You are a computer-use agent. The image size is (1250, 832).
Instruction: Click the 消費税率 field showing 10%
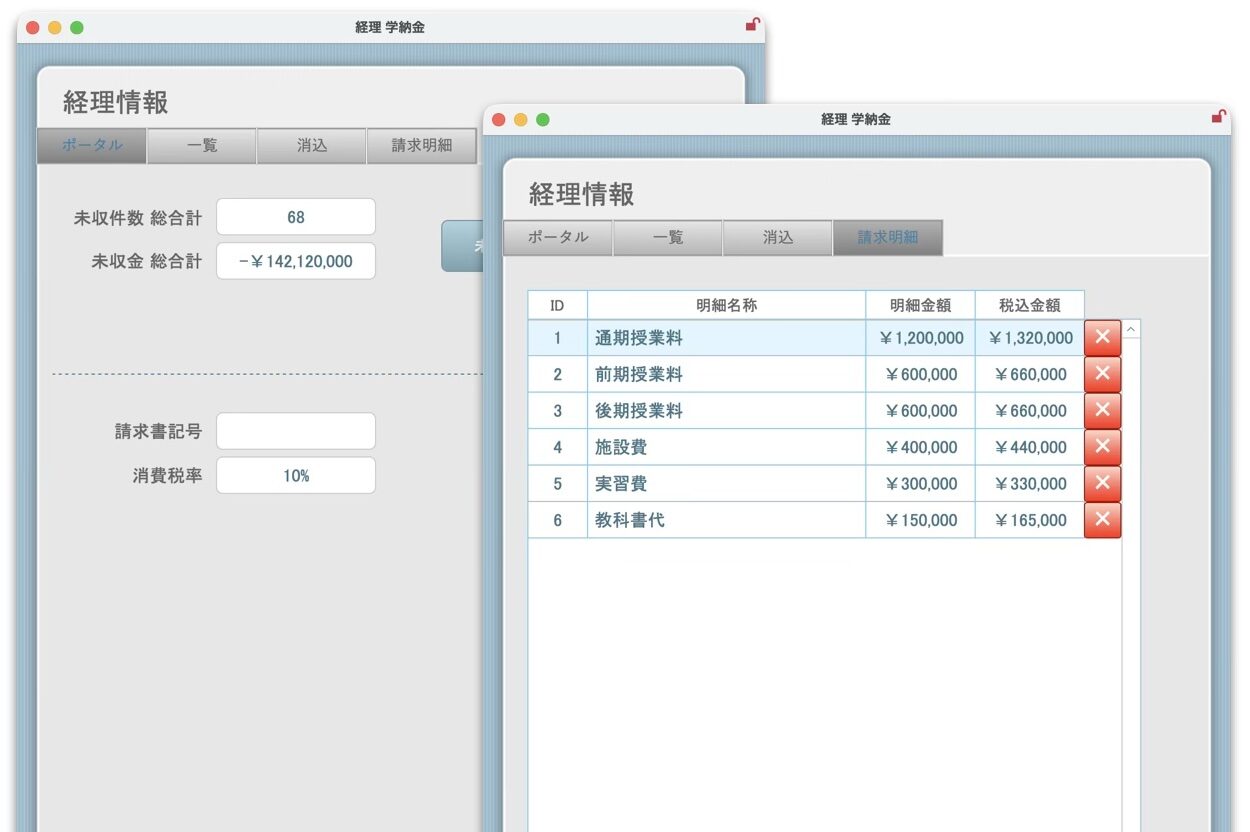(x=295, y=474)
